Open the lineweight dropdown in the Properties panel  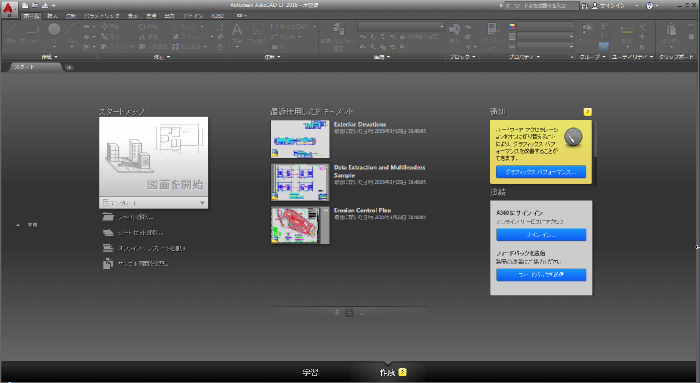pos(545,37)
